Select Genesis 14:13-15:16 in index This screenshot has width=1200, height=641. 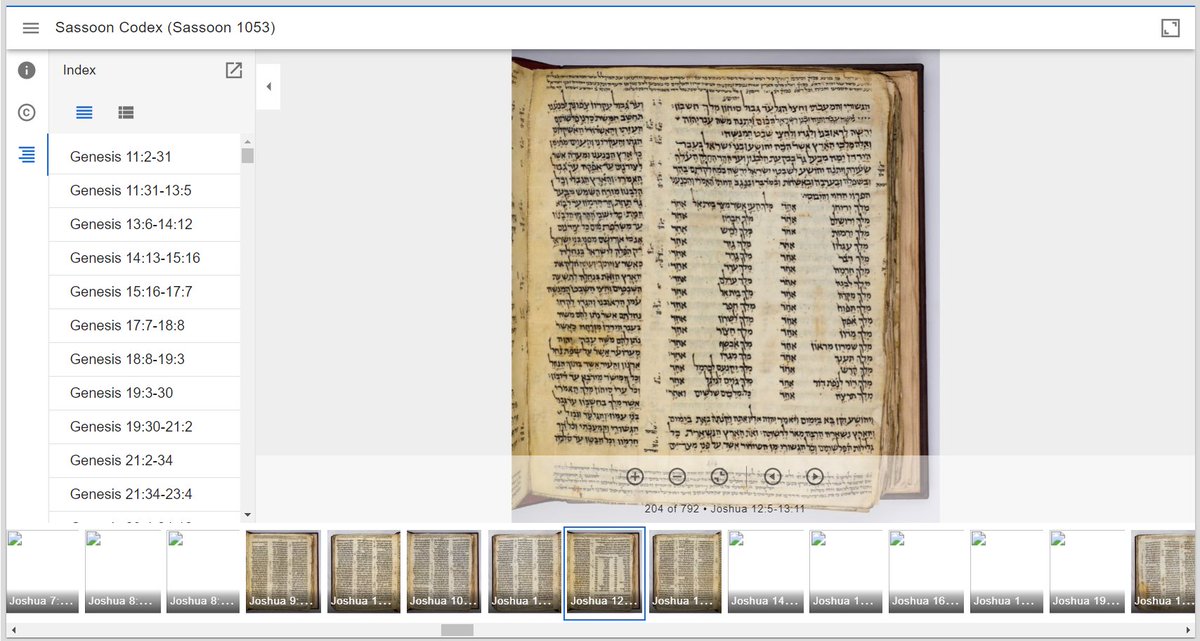point(145,258)
